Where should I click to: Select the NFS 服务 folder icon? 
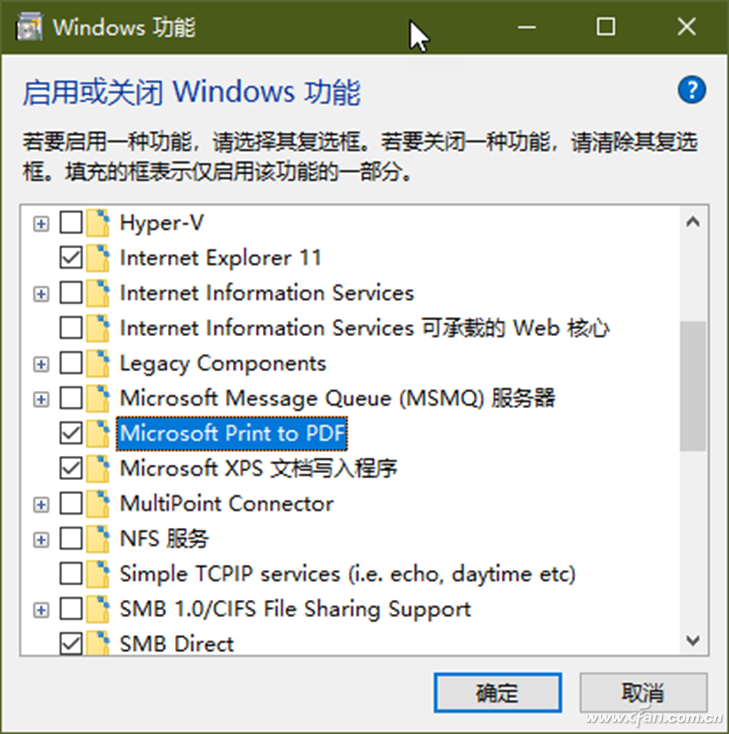click(98, 539)
